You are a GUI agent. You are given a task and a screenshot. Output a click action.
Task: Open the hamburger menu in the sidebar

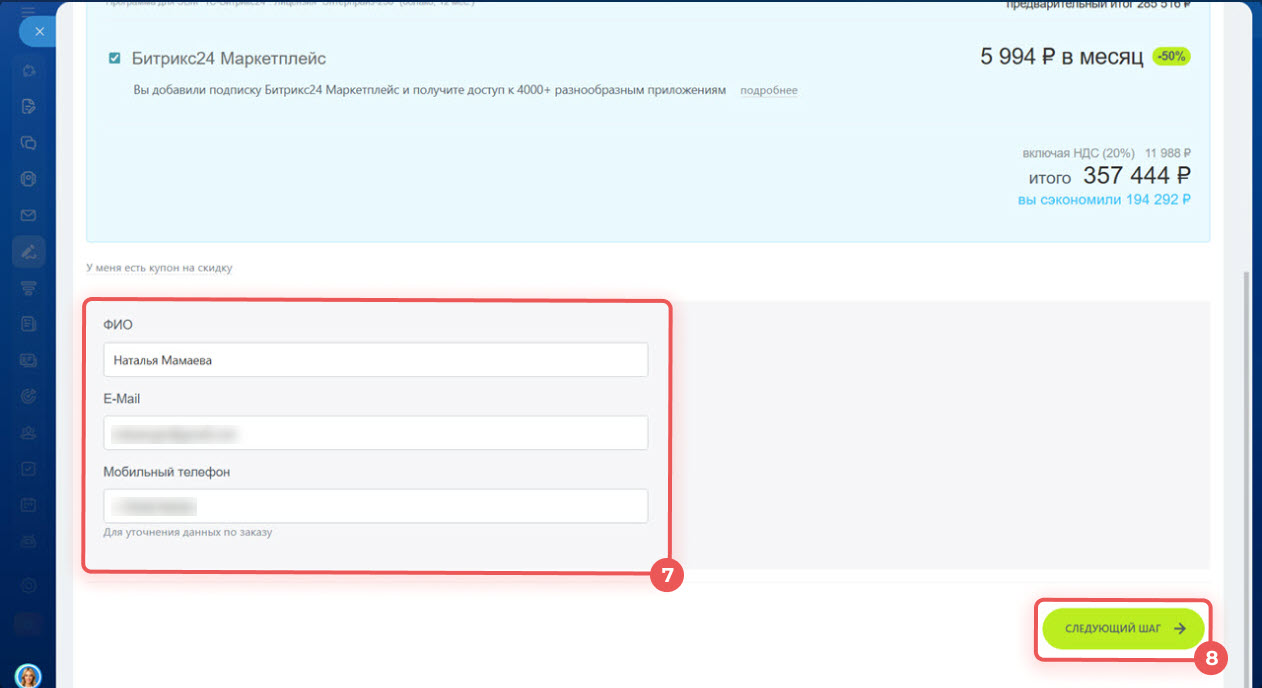[28, 10]
